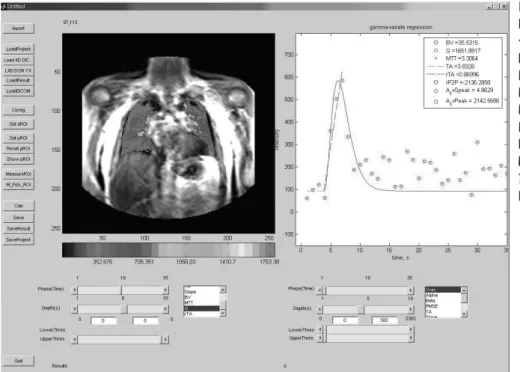Click right arrow of left UpperThres slider
This screenshot has height=372, width=520.
[x=165, y=339]
